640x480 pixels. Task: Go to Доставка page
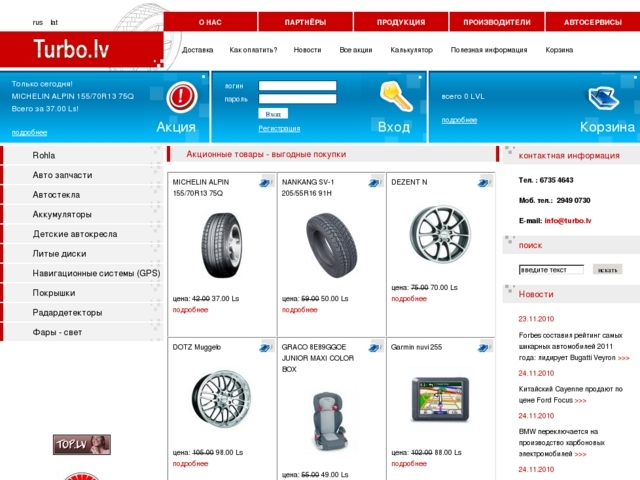tap(198, 50)
